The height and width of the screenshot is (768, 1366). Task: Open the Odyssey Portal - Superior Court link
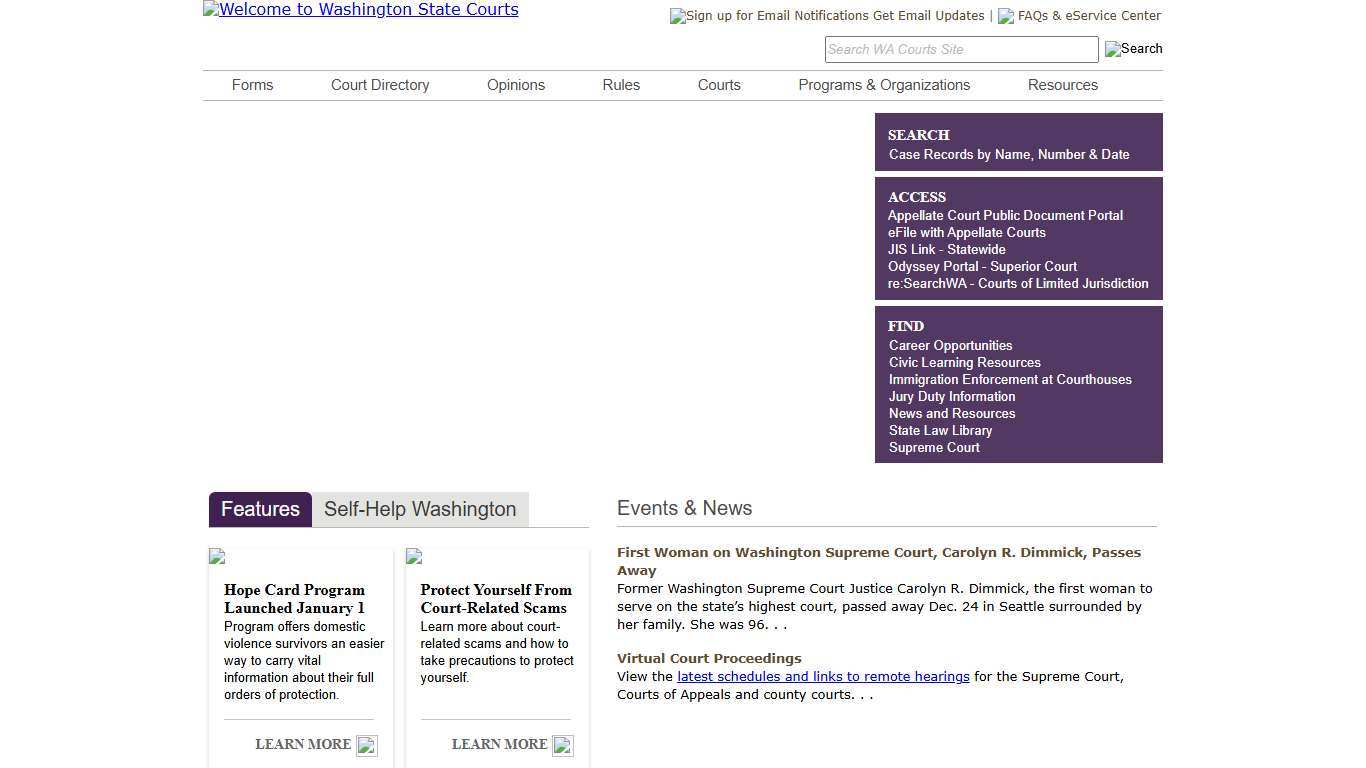pos(982,267)
